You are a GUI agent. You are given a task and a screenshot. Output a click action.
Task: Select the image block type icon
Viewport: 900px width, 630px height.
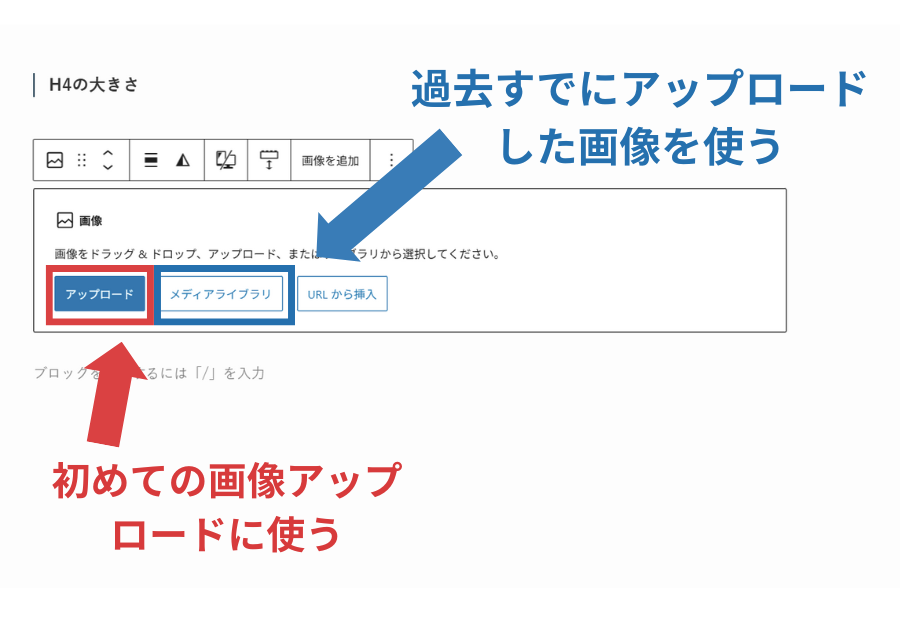click(x=54, y=160)
